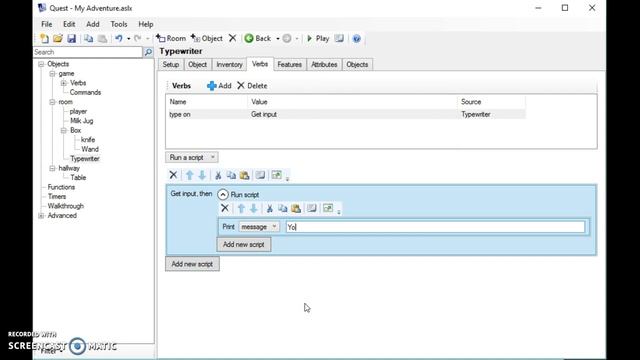Click the outer Add new script button
Viewport: 640px width, 360px height.
pyautogui.click(x=192, y=264)
